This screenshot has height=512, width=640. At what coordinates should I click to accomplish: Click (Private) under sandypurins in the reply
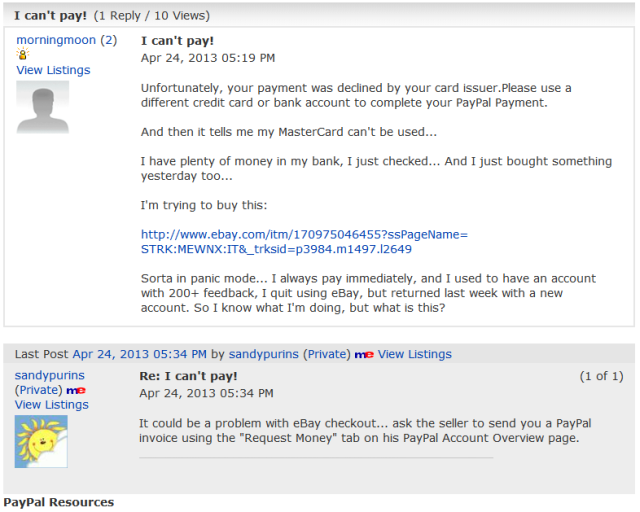tap(38, 390)
